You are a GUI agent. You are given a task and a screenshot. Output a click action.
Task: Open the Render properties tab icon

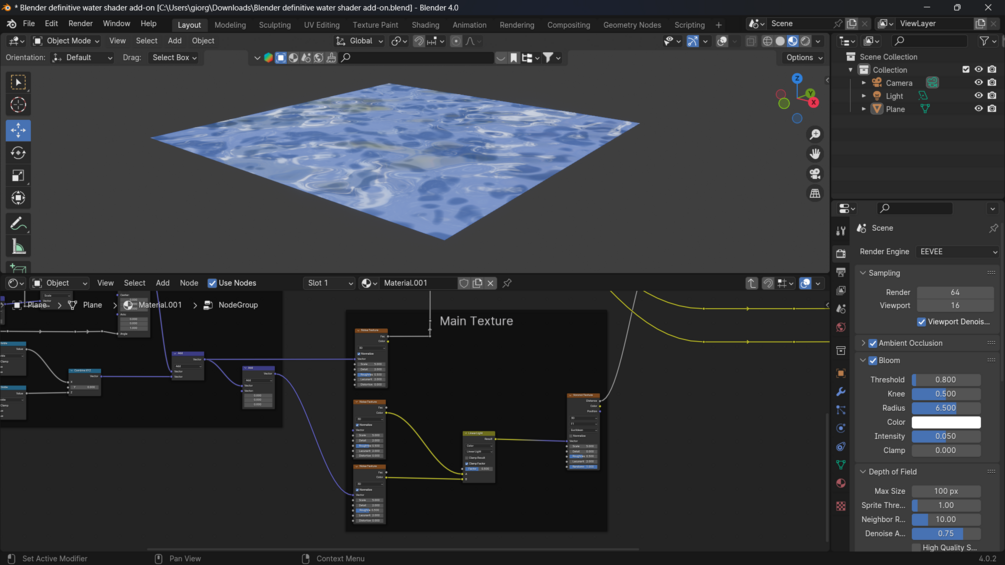pyautogui.click(x=841, y=254)
